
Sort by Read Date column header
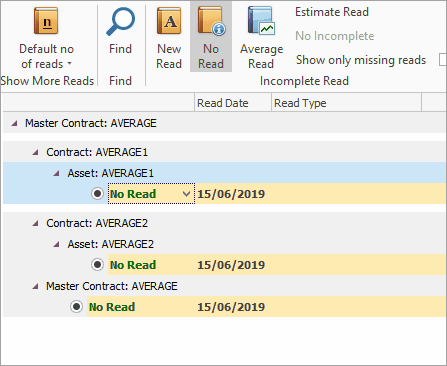[233, 103]
